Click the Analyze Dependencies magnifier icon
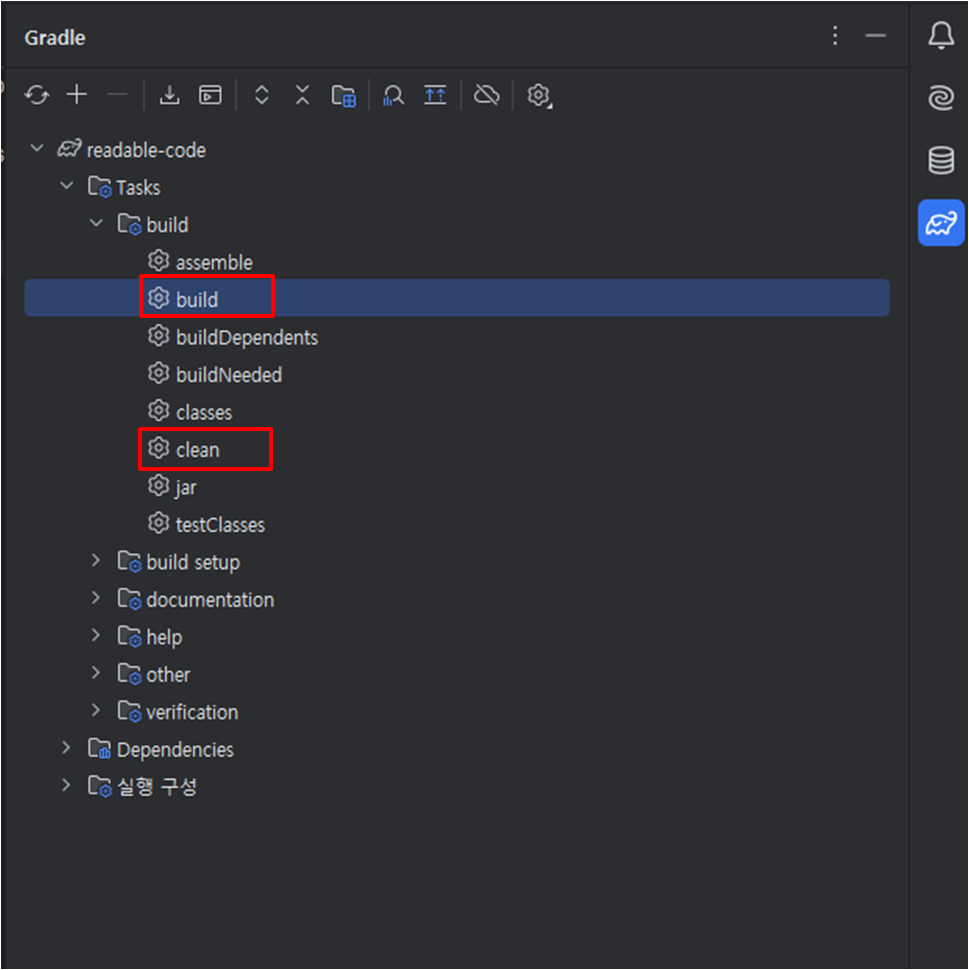The image size is (969, 970). click(394, 95)
